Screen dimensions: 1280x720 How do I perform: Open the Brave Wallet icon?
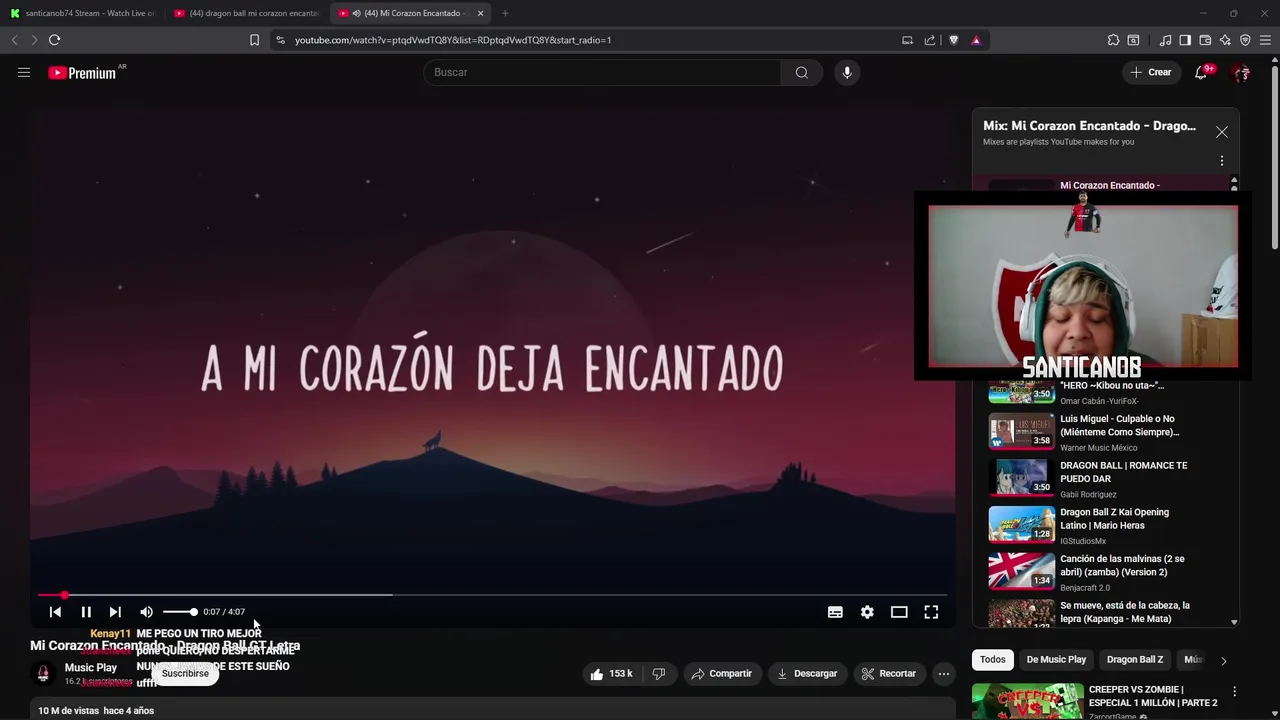(1205, 40)
